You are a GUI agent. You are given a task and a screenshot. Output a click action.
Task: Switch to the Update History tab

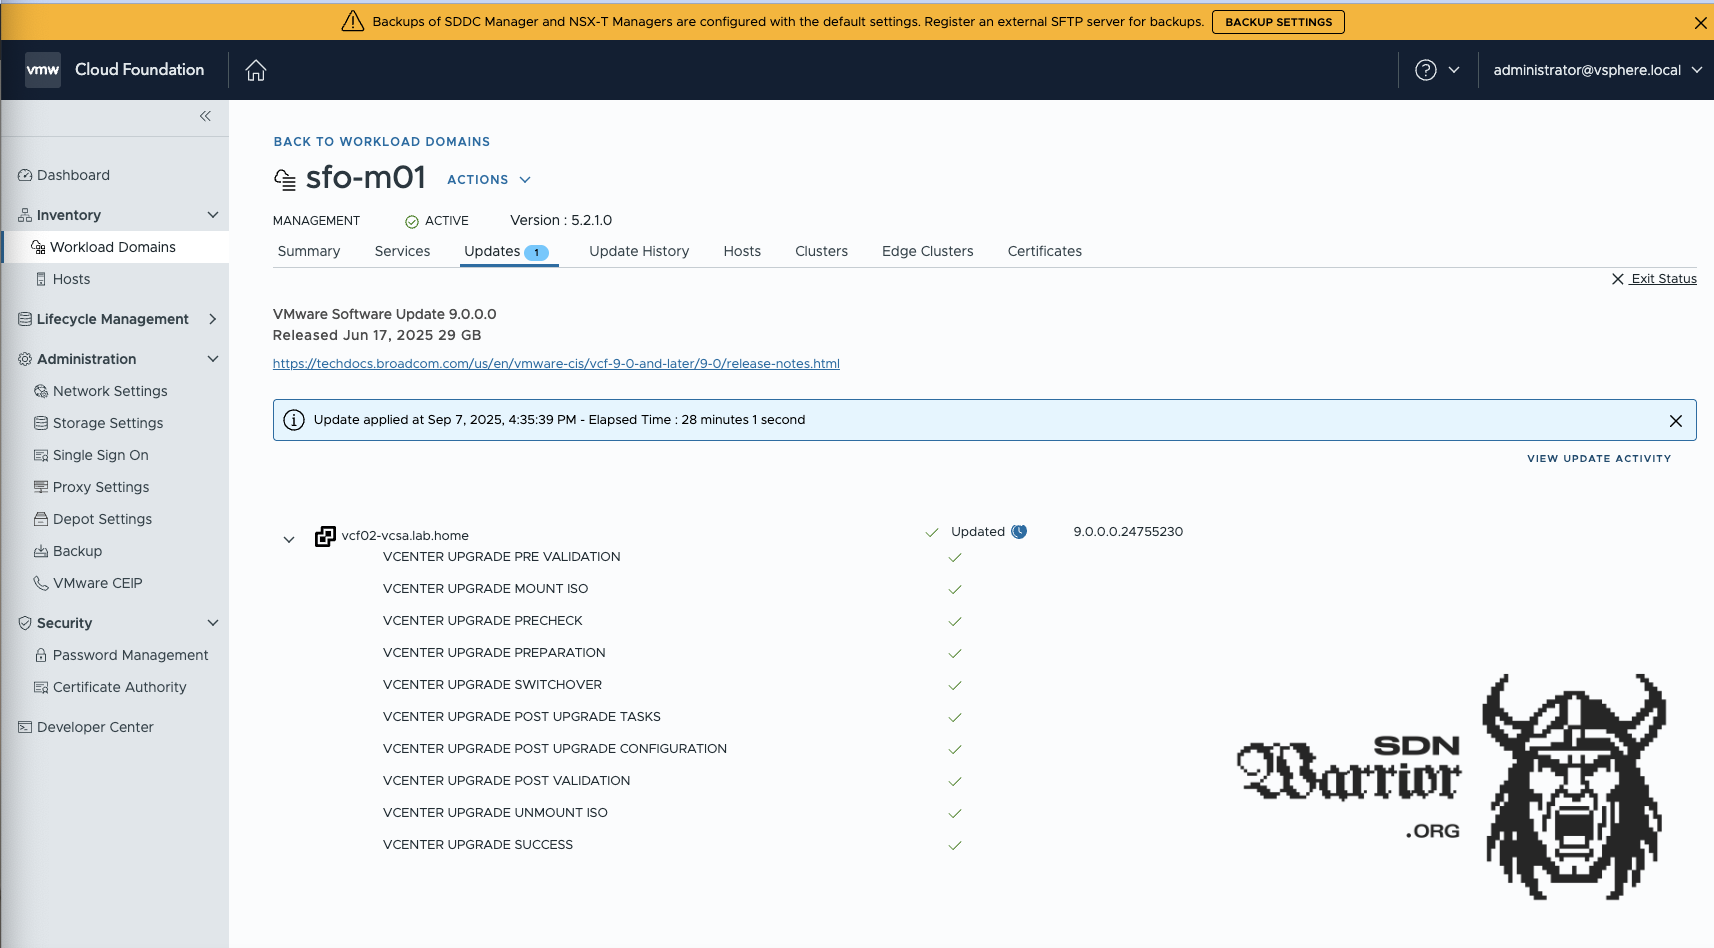click(639, 251)
